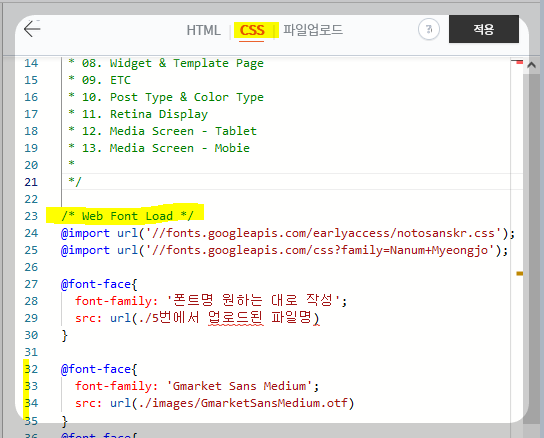Click the scrollbar up arrow
The width and height of the screenshot is (544, 438).
pos(531,65)
